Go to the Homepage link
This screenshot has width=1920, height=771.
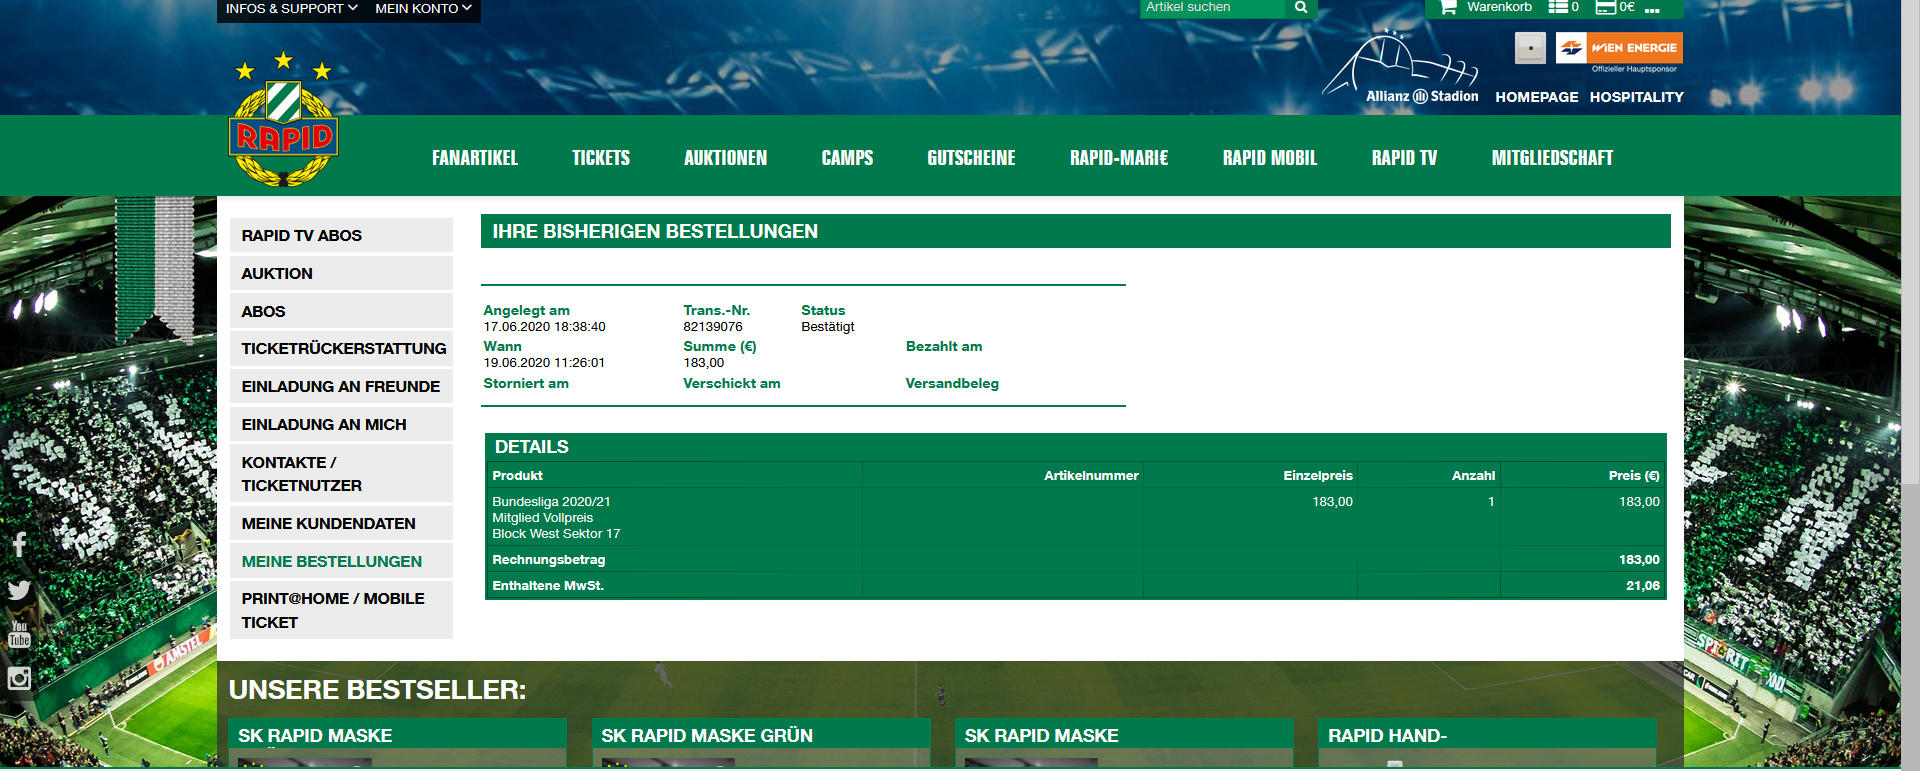tap(1537, 97)
